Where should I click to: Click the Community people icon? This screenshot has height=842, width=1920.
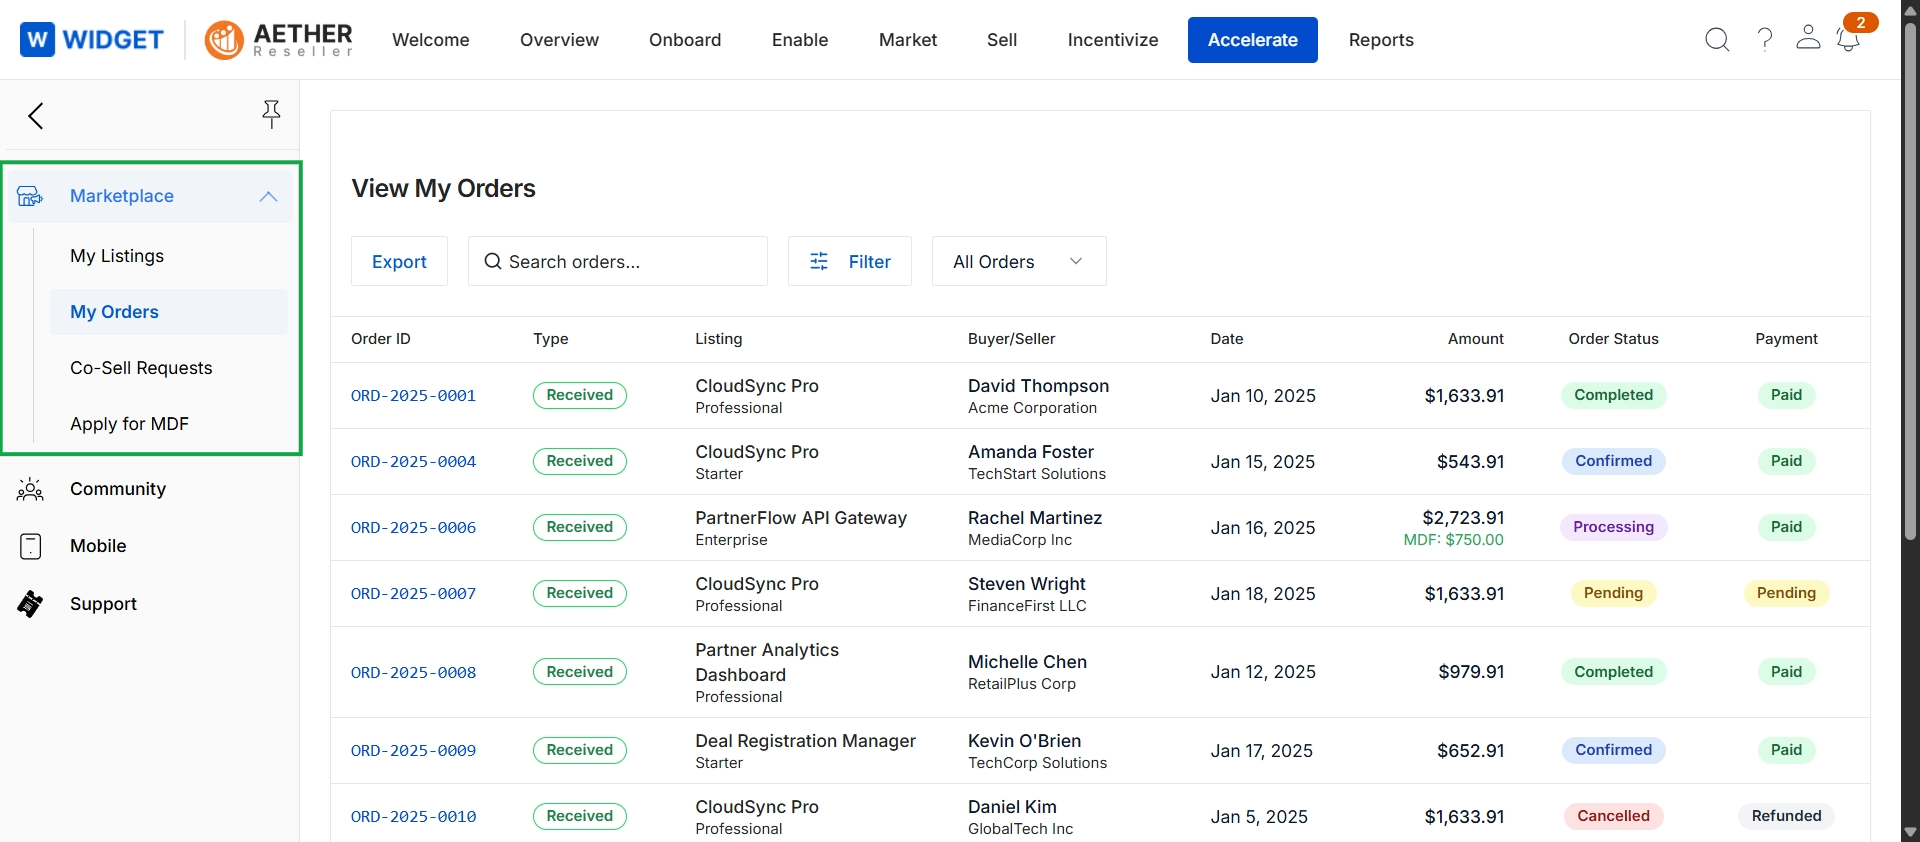coord(30,489)
